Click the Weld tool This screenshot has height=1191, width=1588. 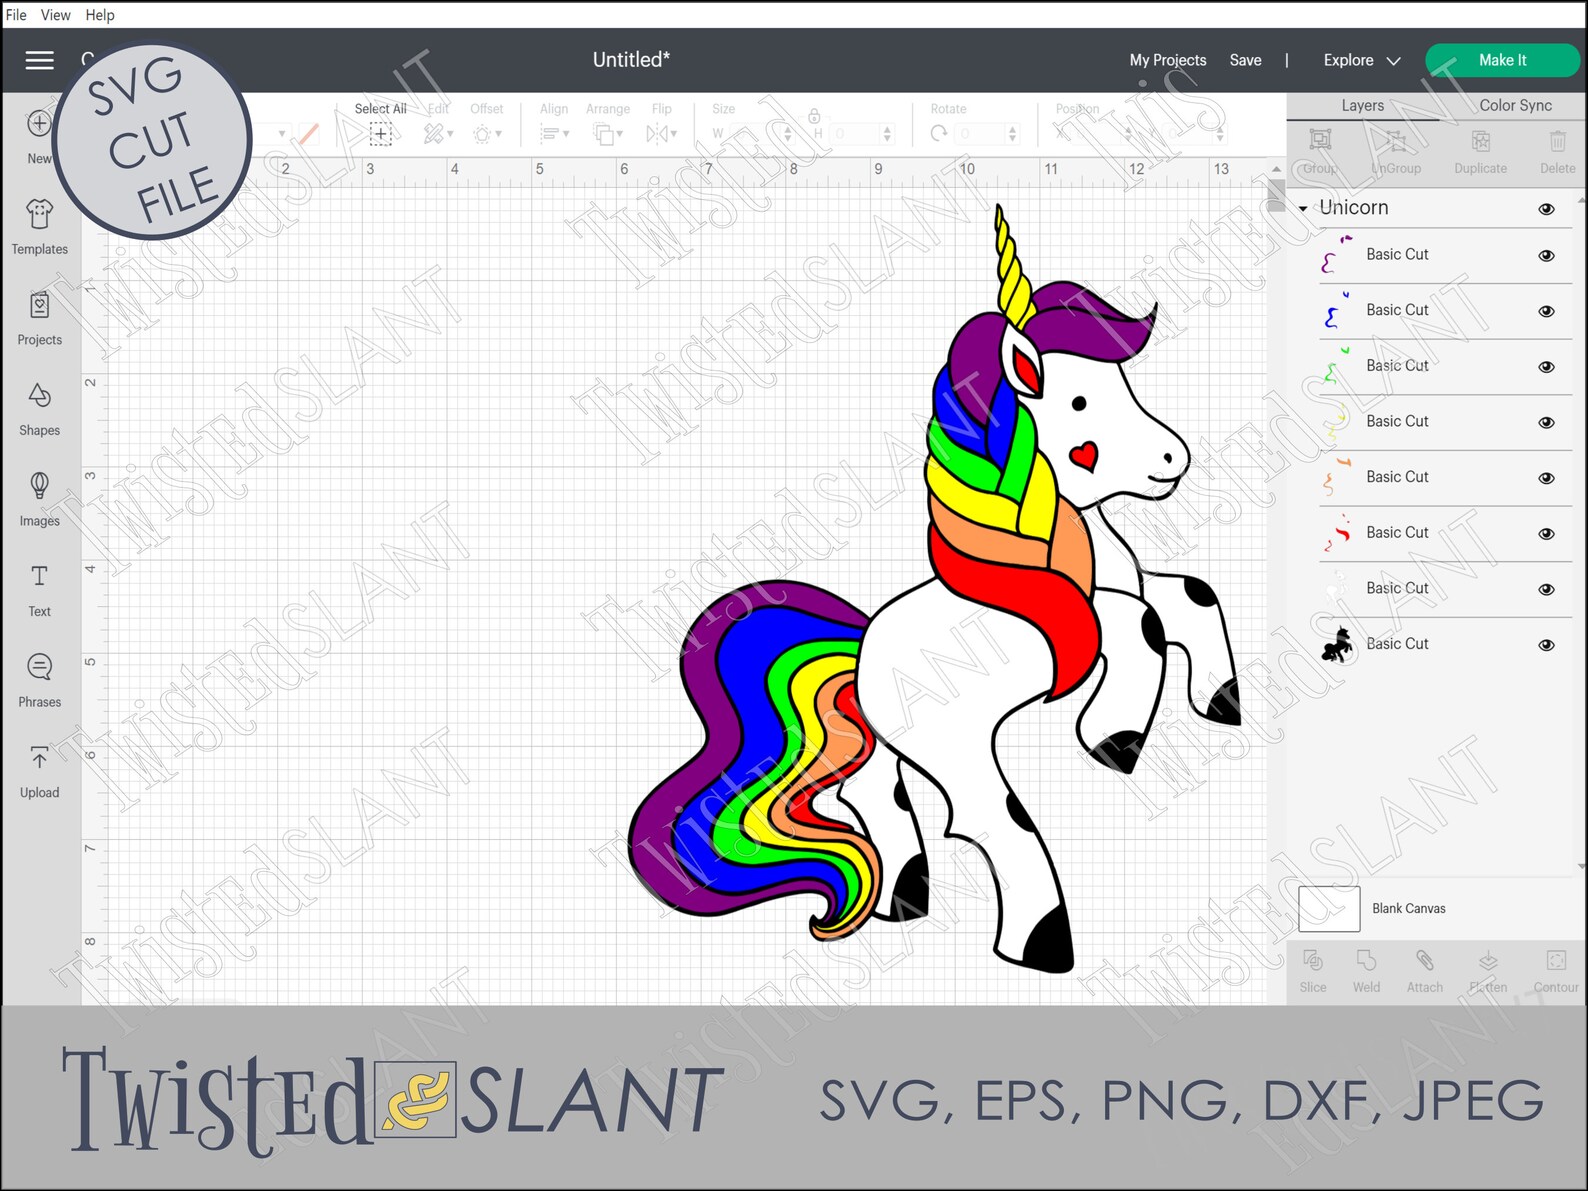pyautogui.click(x=1366, y=971)
